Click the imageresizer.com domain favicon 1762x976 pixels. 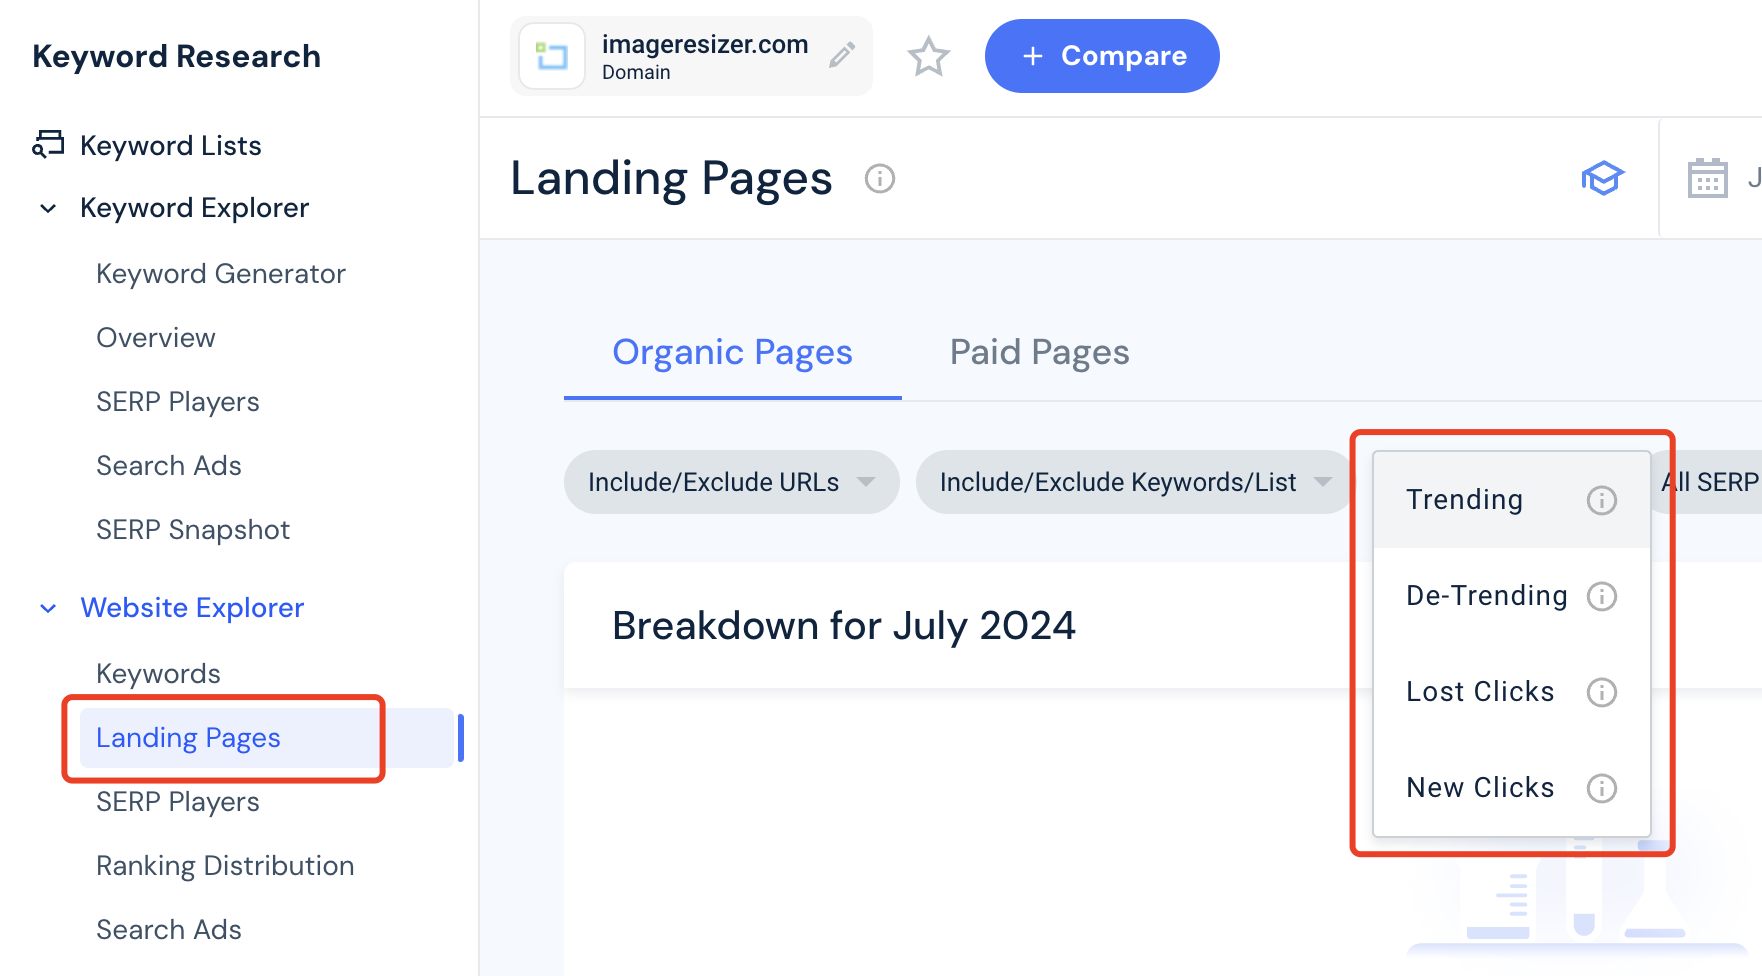coord(552,56)
